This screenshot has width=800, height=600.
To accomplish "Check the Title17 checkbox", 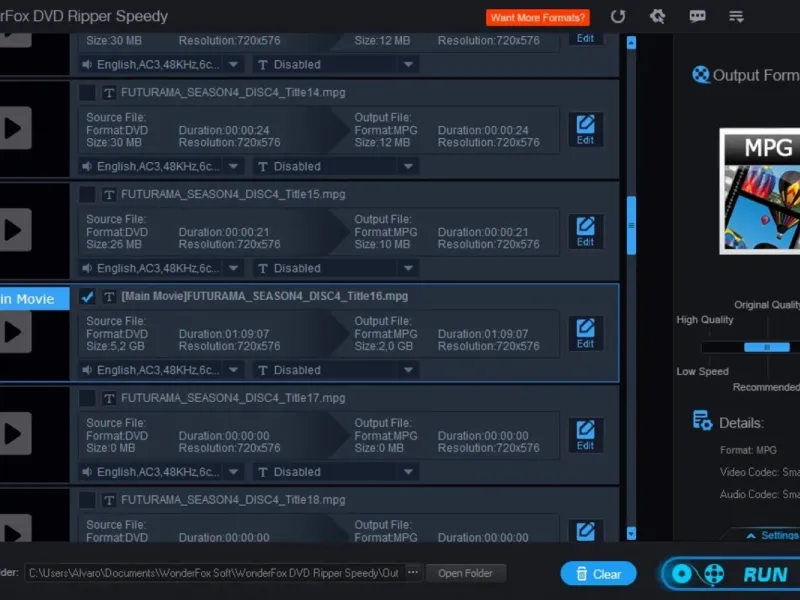I will click(x=87, y=398).
